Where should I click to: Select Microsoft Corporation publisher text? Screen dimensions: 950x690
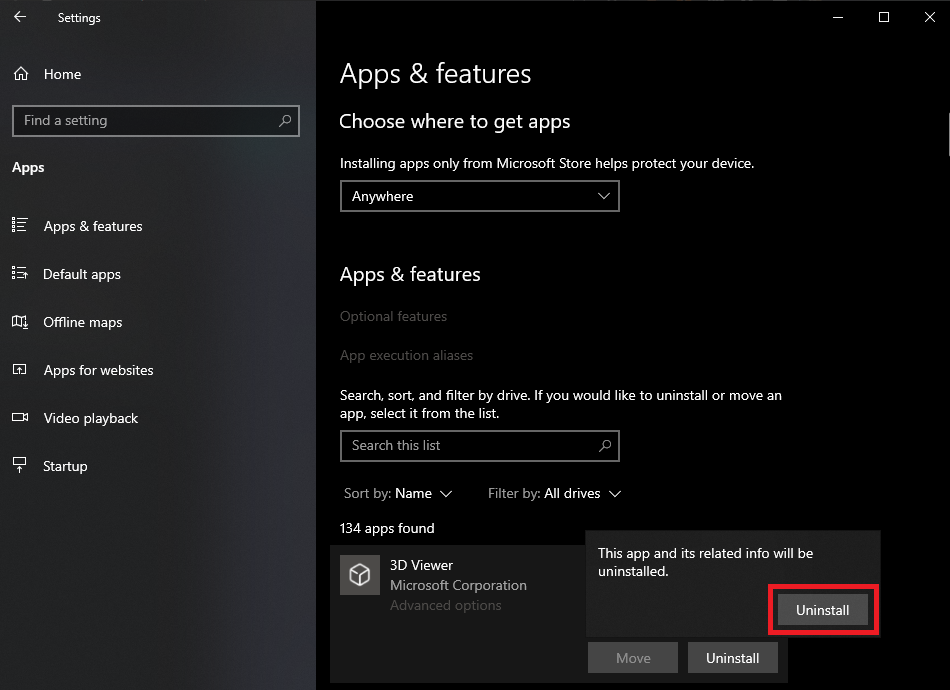(x=458, y=585)
